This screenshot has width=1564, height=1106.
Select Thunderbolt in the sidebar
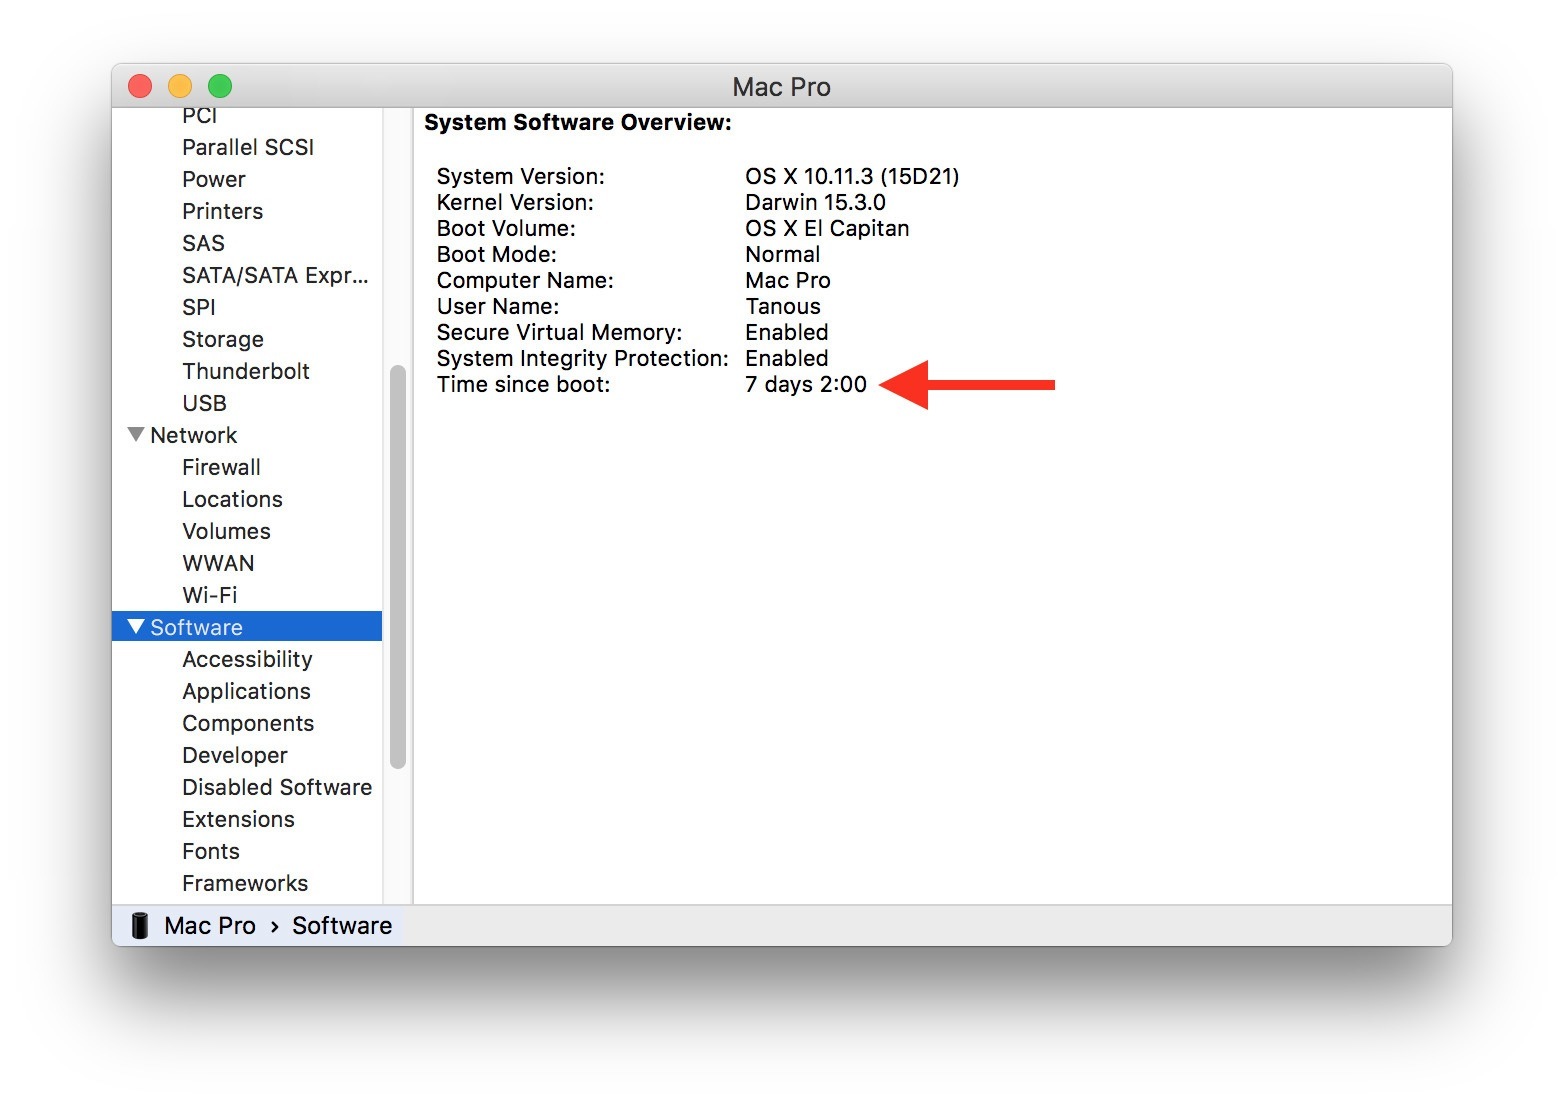click(x=246, y=371)
